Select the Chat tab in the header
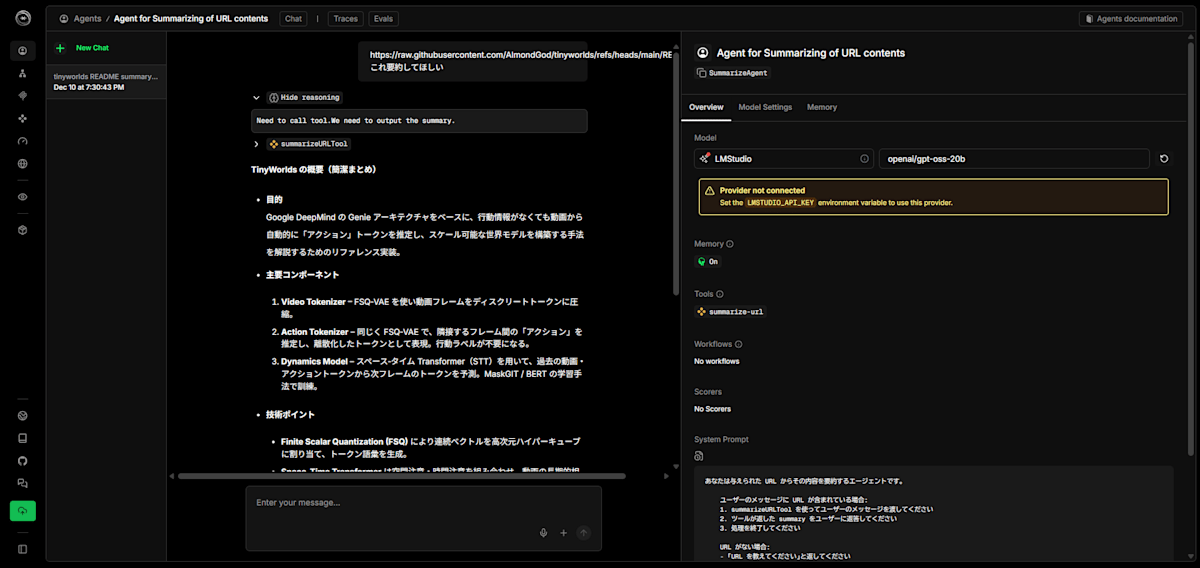Image resolution: width=1200 pixels, height=568 pixels. [x=294, y=18]
